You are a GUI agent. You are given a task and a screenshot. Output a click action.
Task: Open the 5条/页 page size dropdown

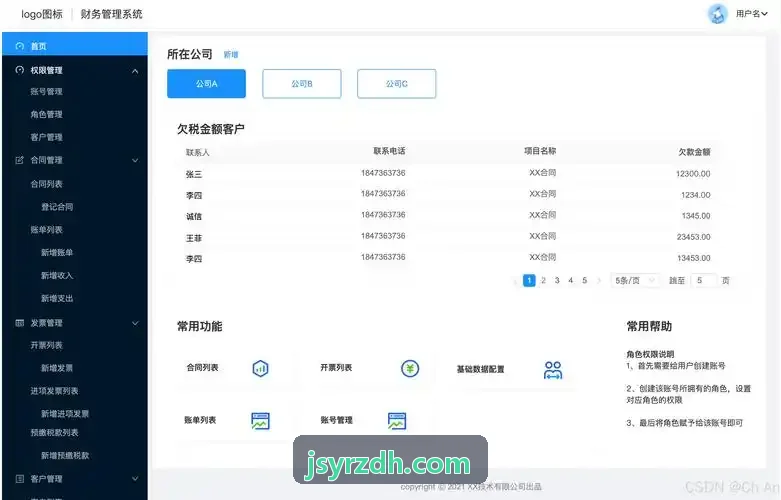click(635, 280)
